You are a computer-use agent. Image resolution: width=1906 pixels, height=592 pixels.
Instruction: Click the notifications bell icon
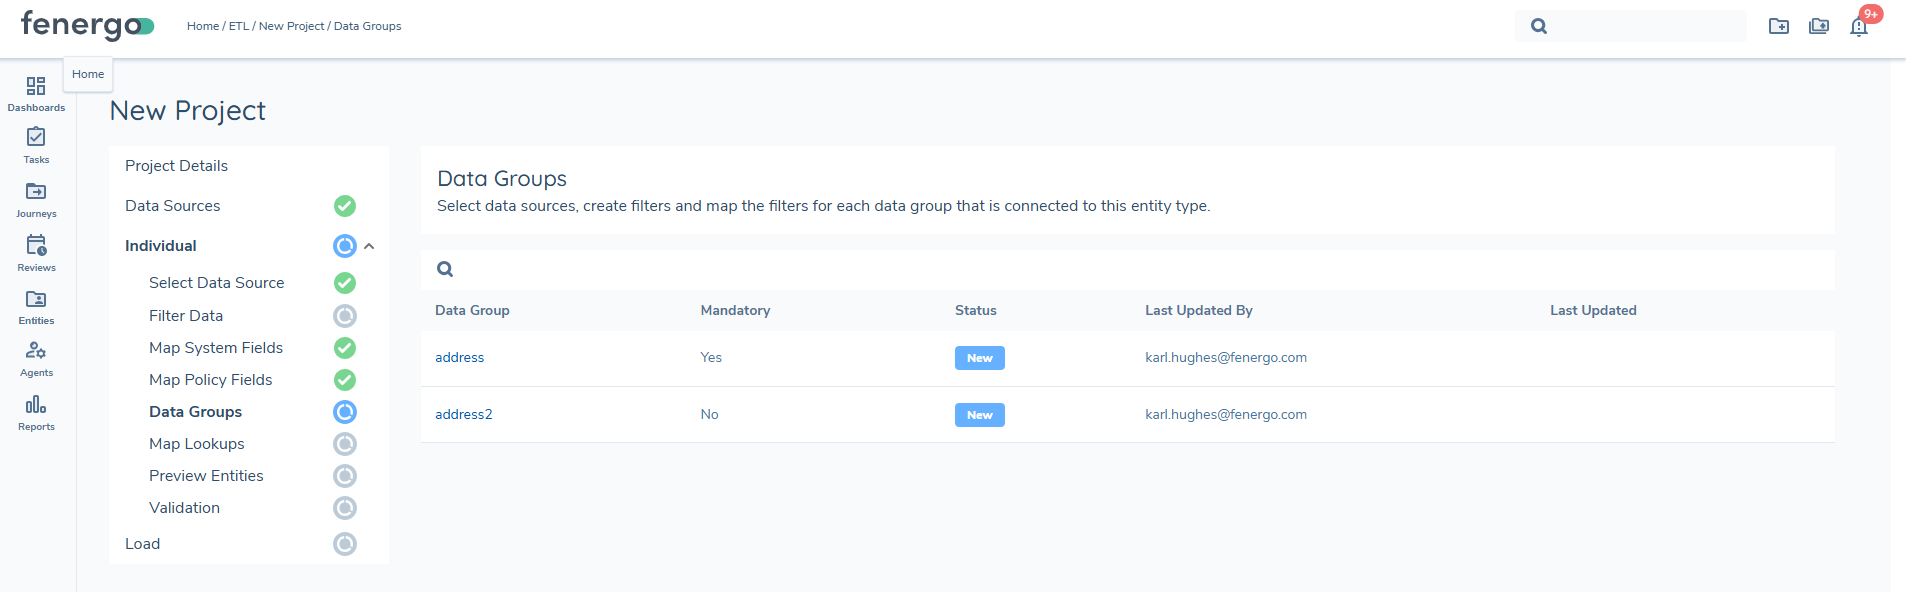(x=1858, y=27)
